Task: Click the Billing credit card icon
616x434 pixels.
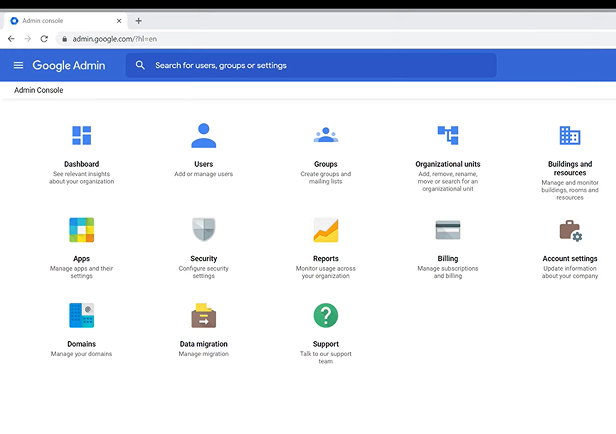Action: coord(447,230)
